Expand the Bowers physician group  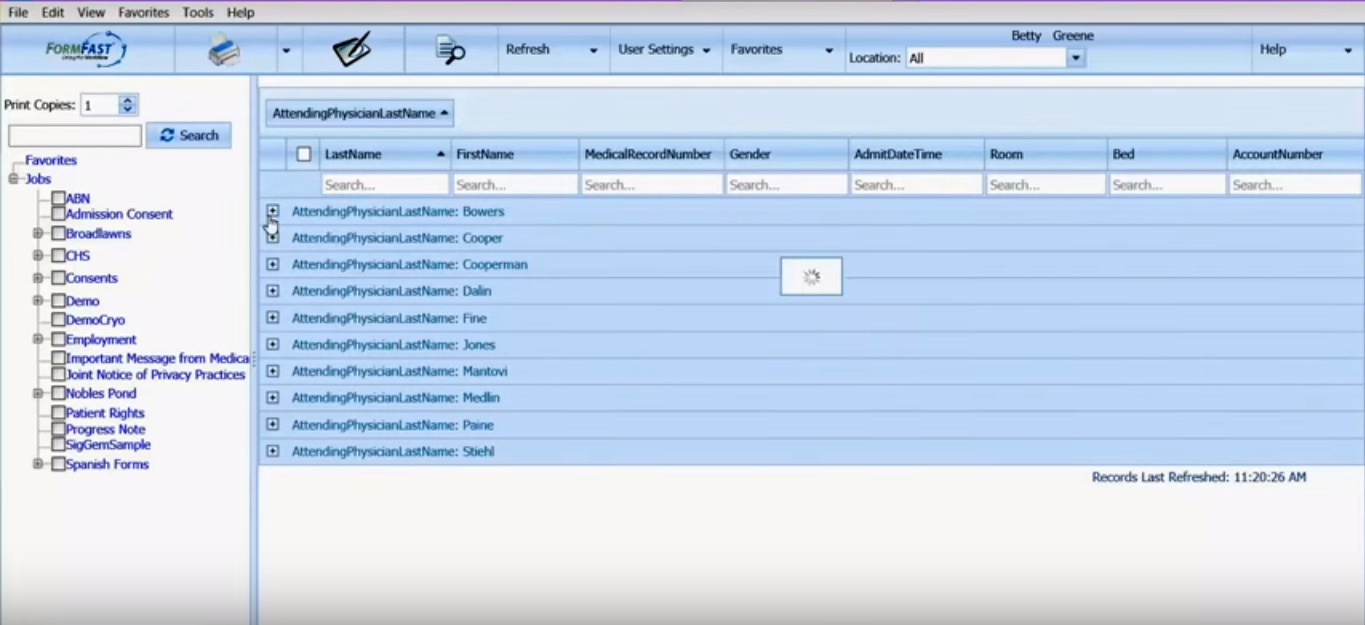point(273,211)
